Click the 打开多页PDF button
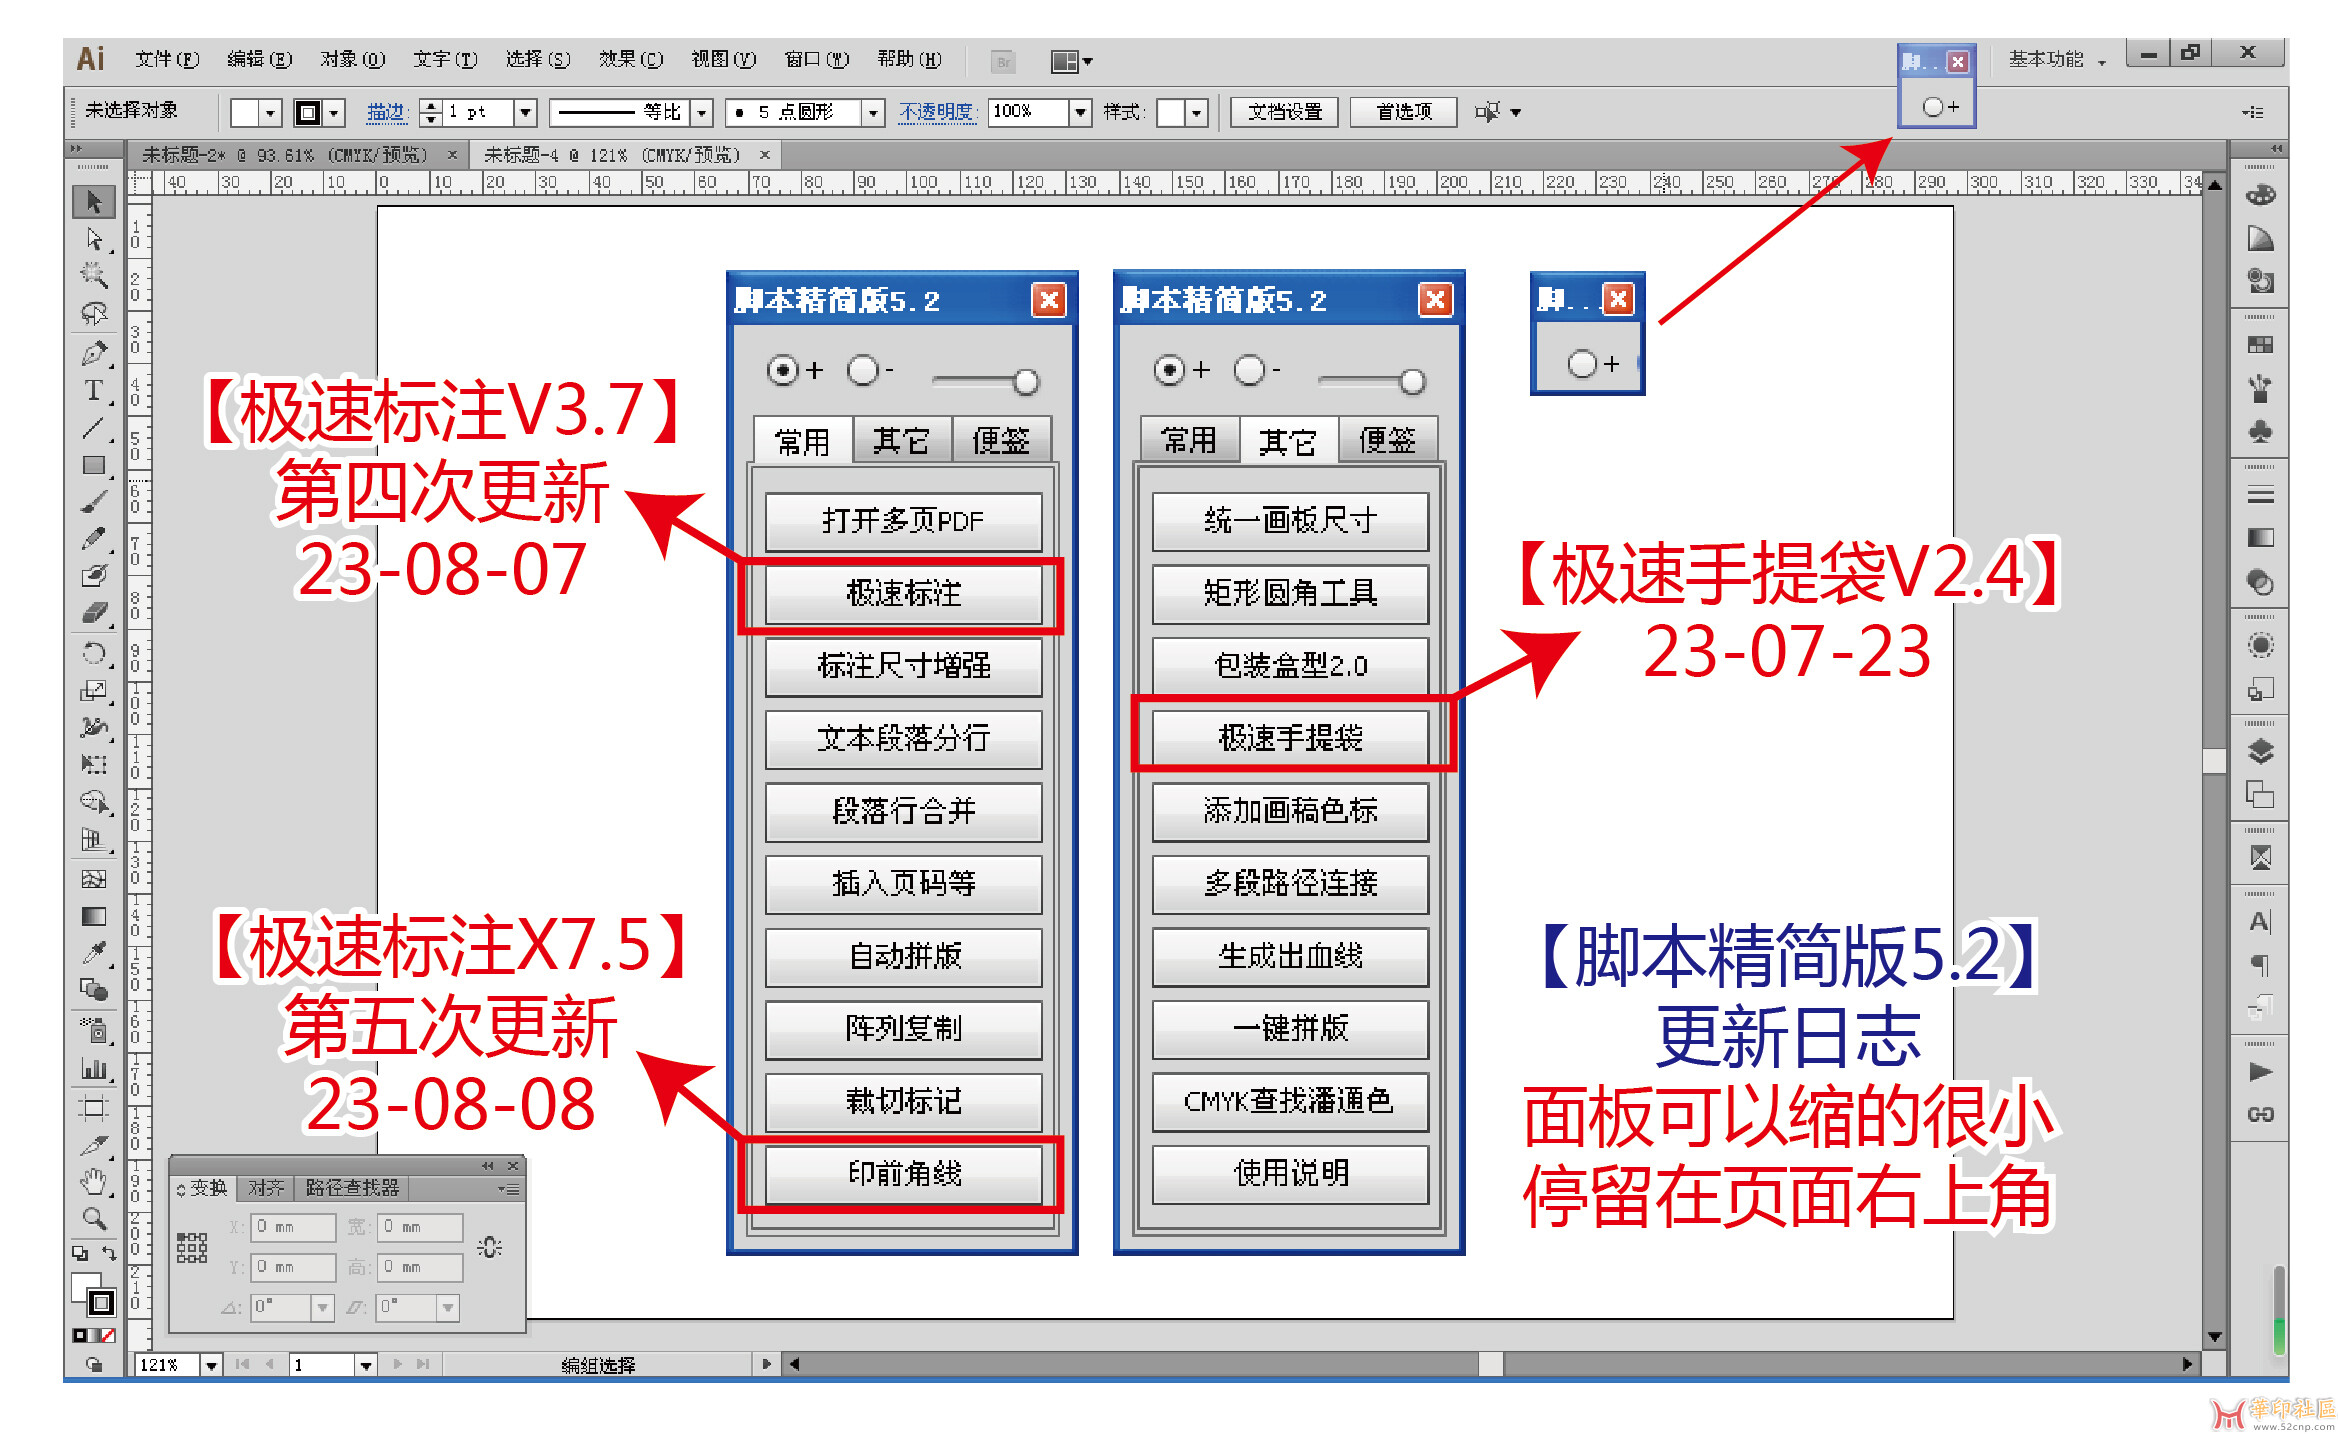The image size is (2339, 1434). (x=903, y=521)
